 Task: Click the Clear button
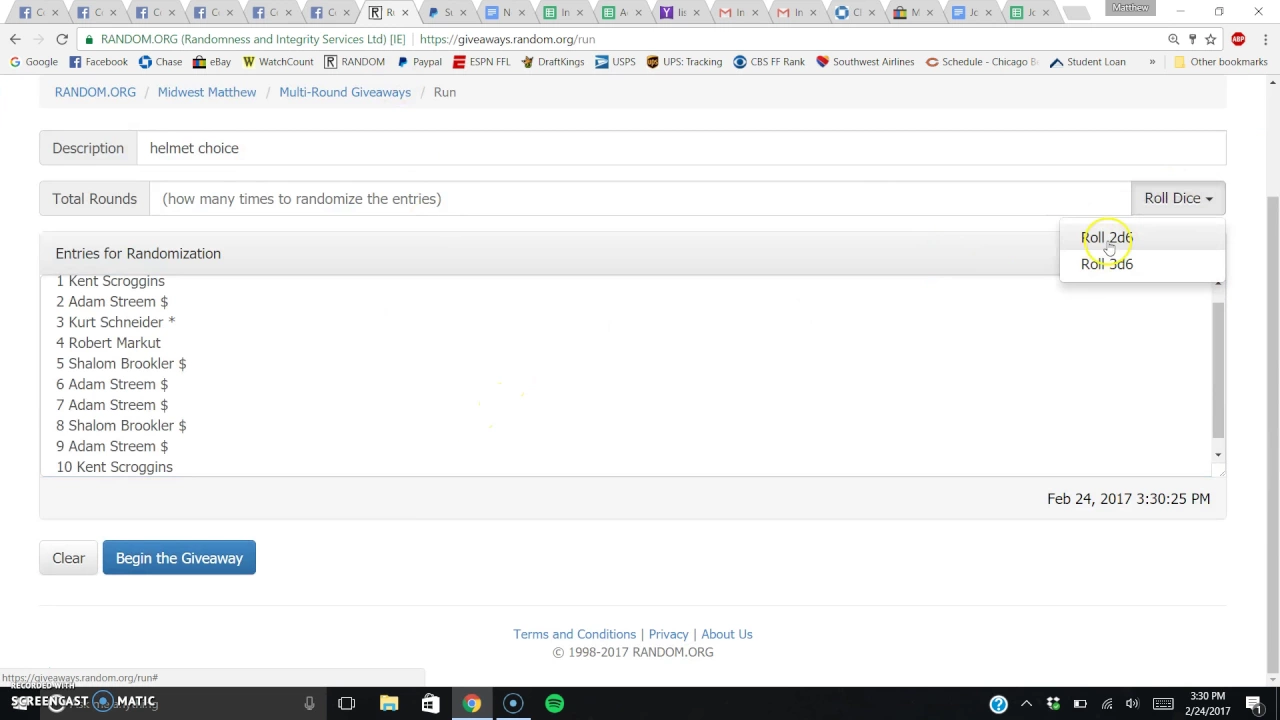[x=69, y=558]
